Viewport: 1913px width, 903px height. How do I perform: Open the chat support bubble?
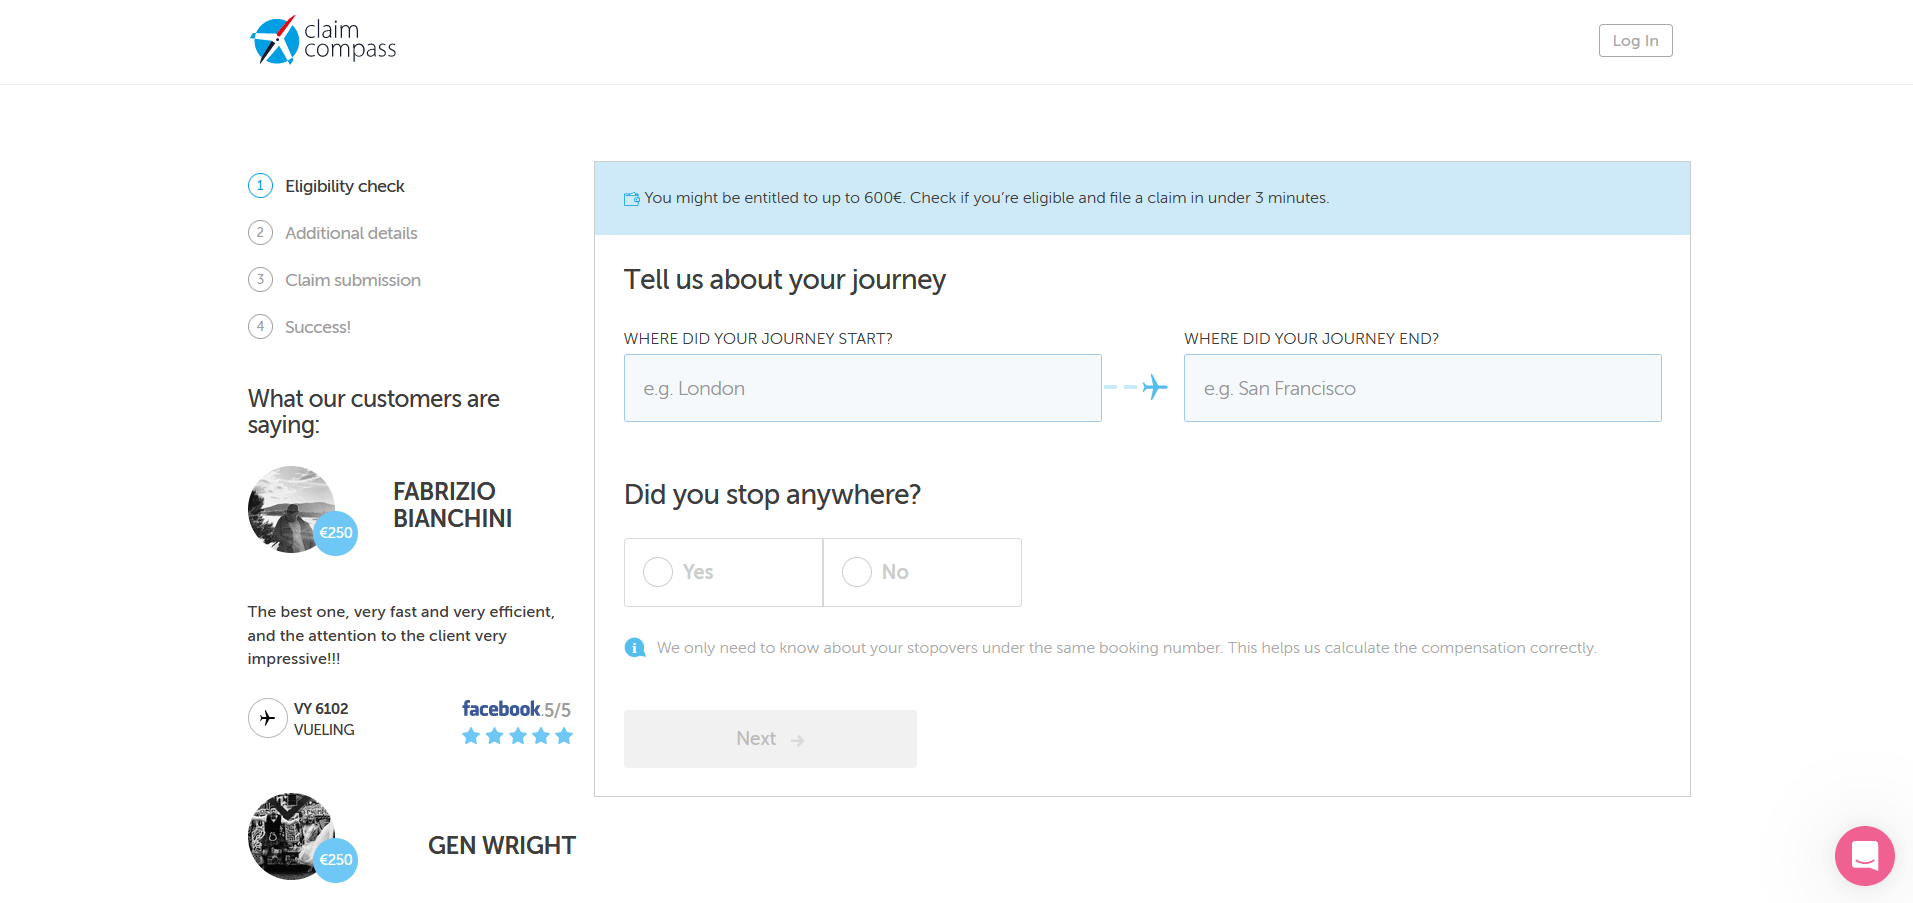pos(1864,856)
